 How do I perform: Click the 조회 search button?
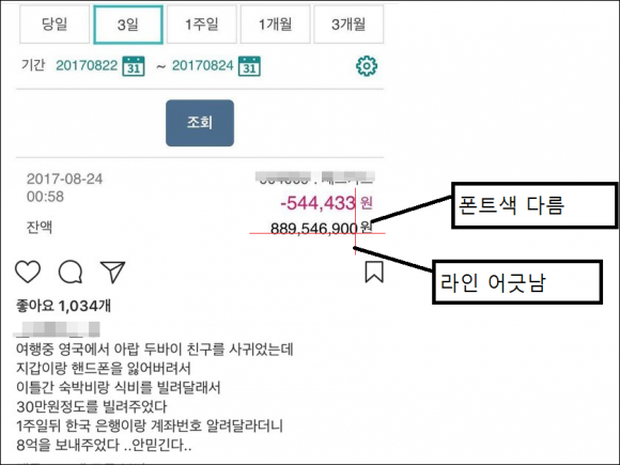(x=200, y=123)
